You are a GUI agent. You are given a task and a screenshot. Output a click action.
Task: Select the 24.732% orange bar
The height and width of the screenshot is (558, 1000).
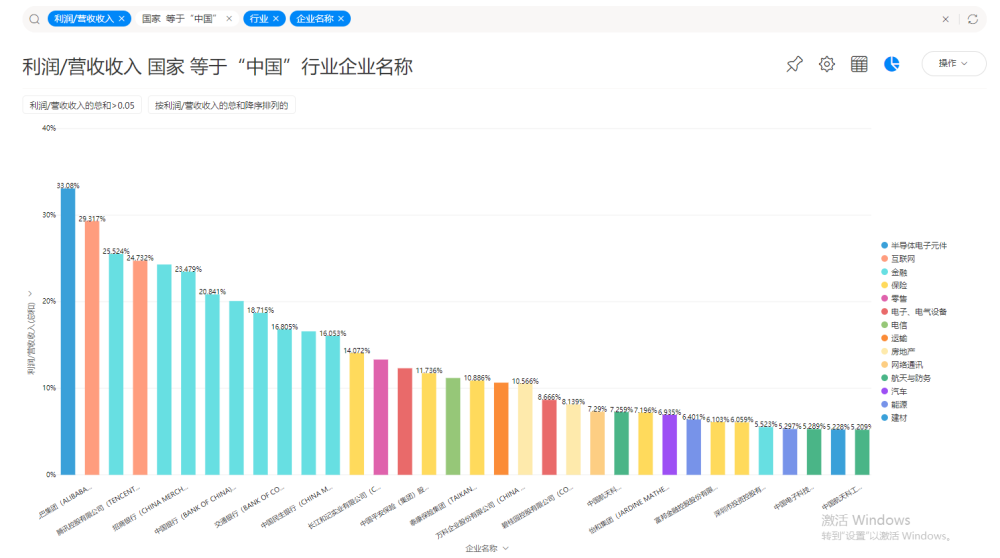pyautogui.click(x=140, y=368)
